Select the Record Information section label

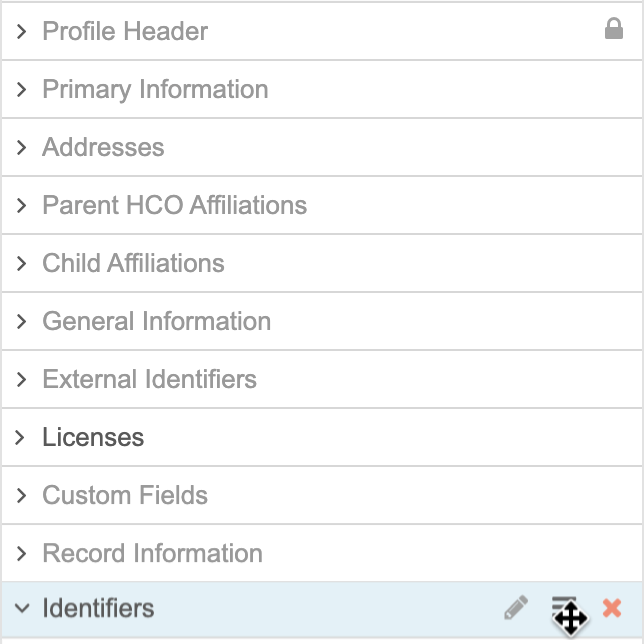pyautogui.click(x=152, y=553)
